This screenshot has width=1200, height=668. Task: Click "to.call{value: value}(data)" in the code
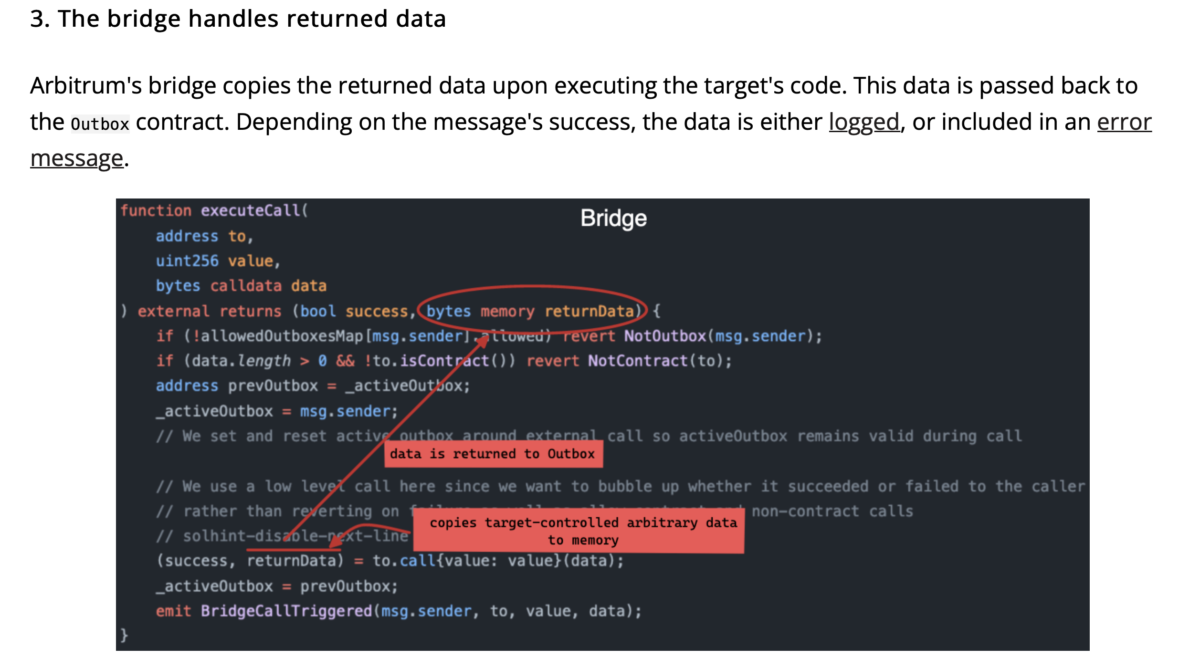(498, 561)
